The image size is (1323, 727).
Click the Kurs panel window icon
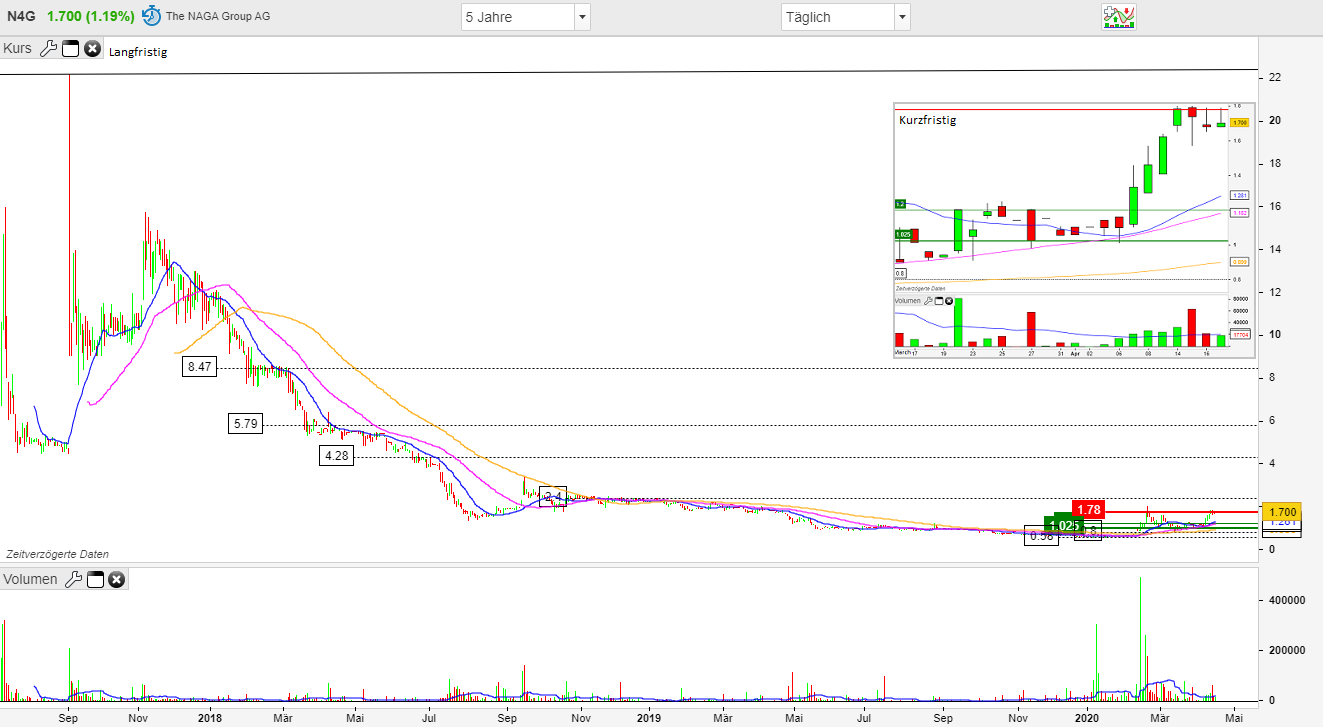69,47
